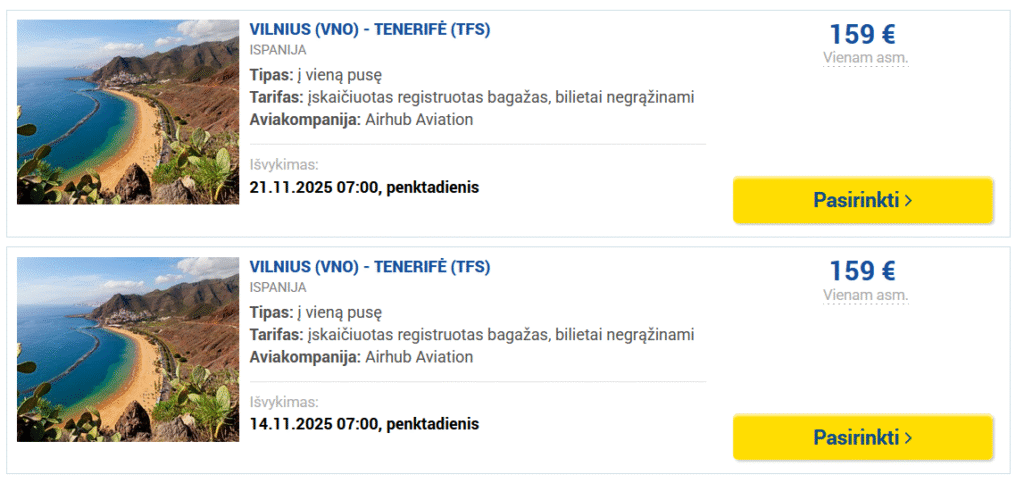Image resolution: width=1024 pixels, height=483 pixels.
Task: Open the beach photo of the 21.11.2025 flight
Action: pos(128,112)
